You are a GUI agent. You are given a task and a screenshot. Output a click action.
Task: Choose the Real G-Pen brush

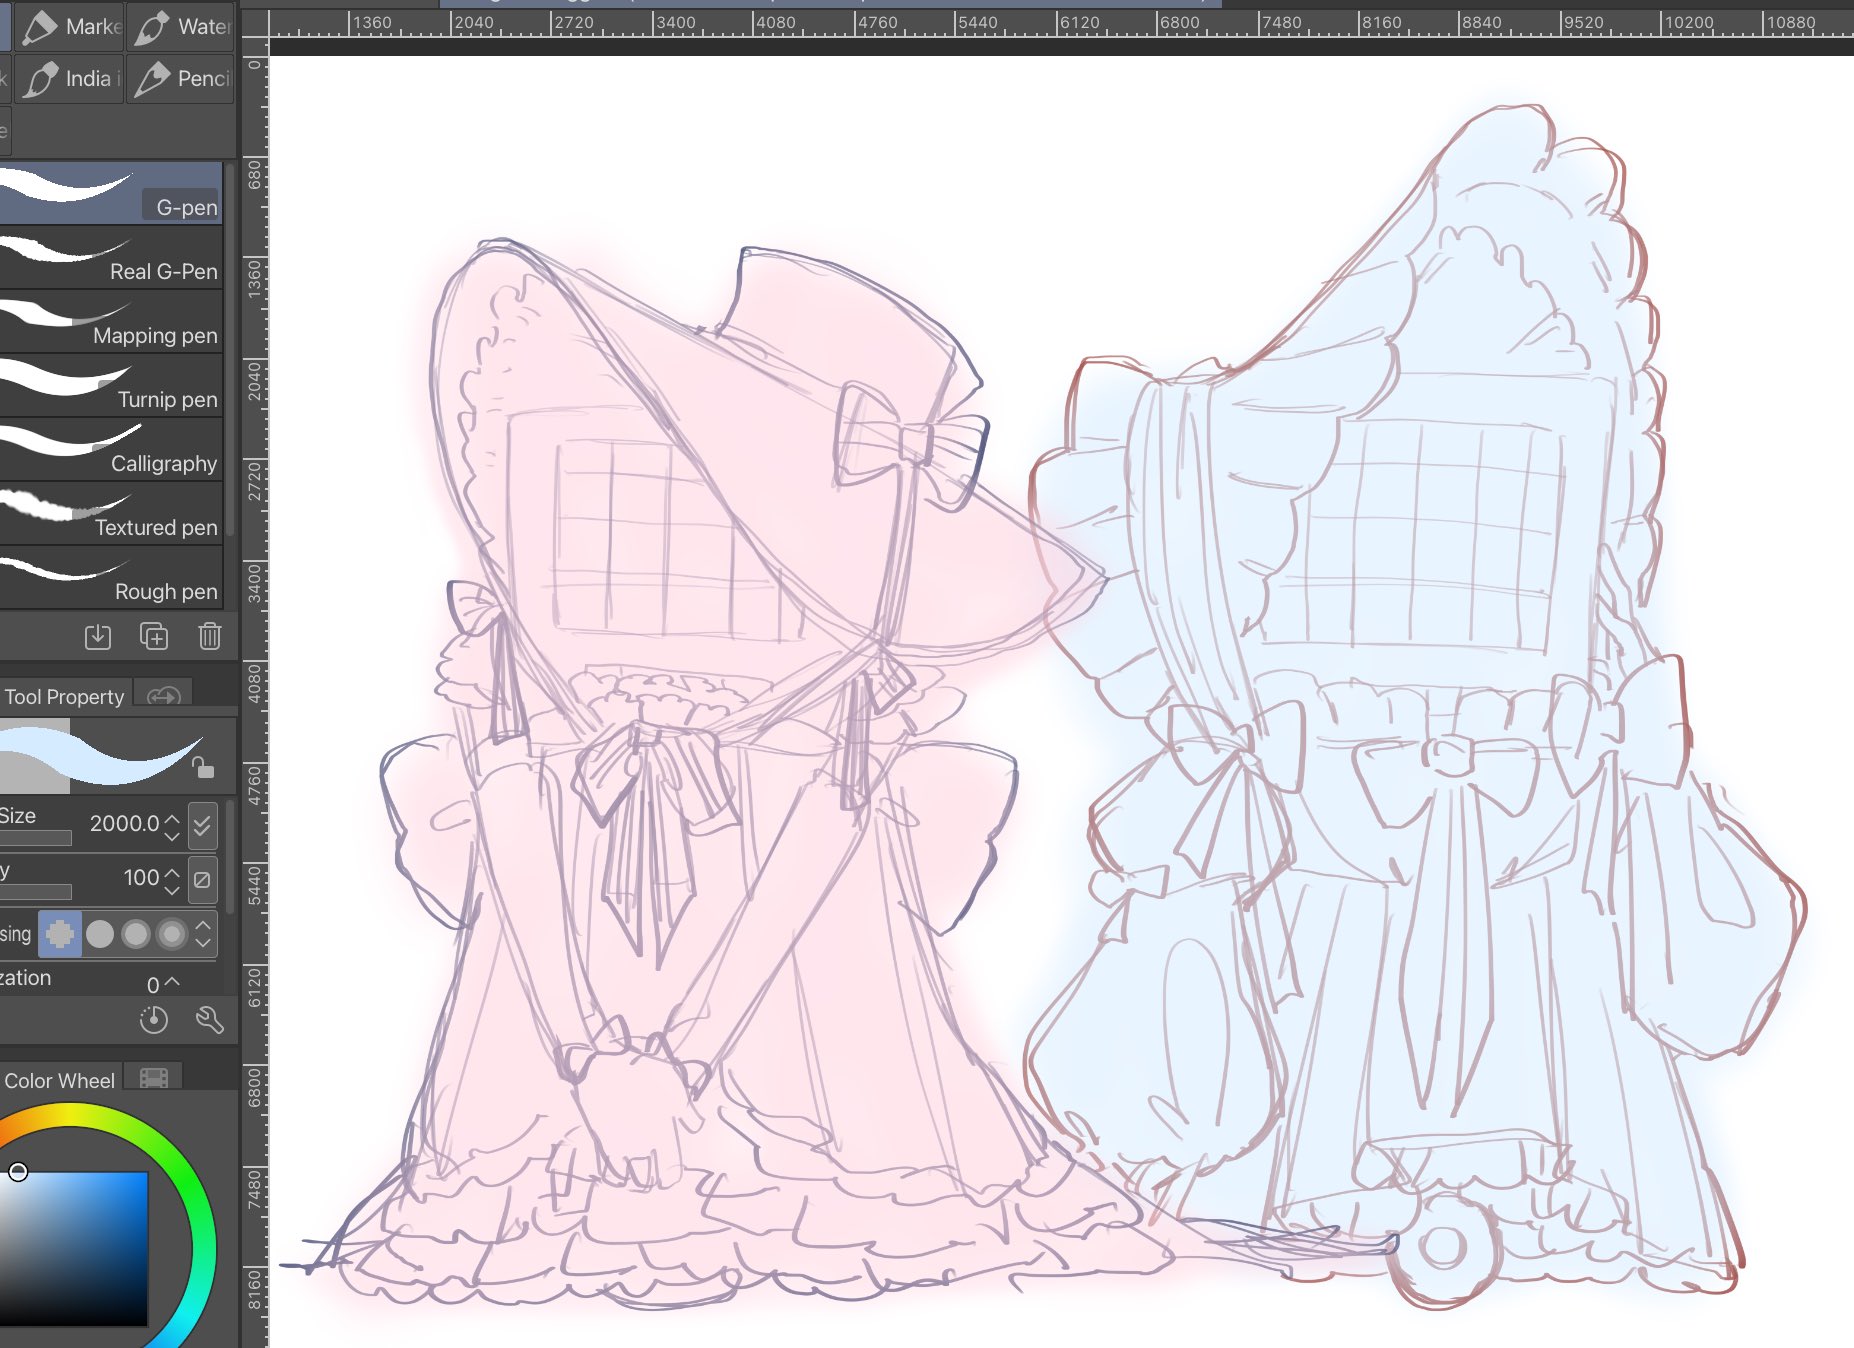pyautogui.click(x=110, y=258)
